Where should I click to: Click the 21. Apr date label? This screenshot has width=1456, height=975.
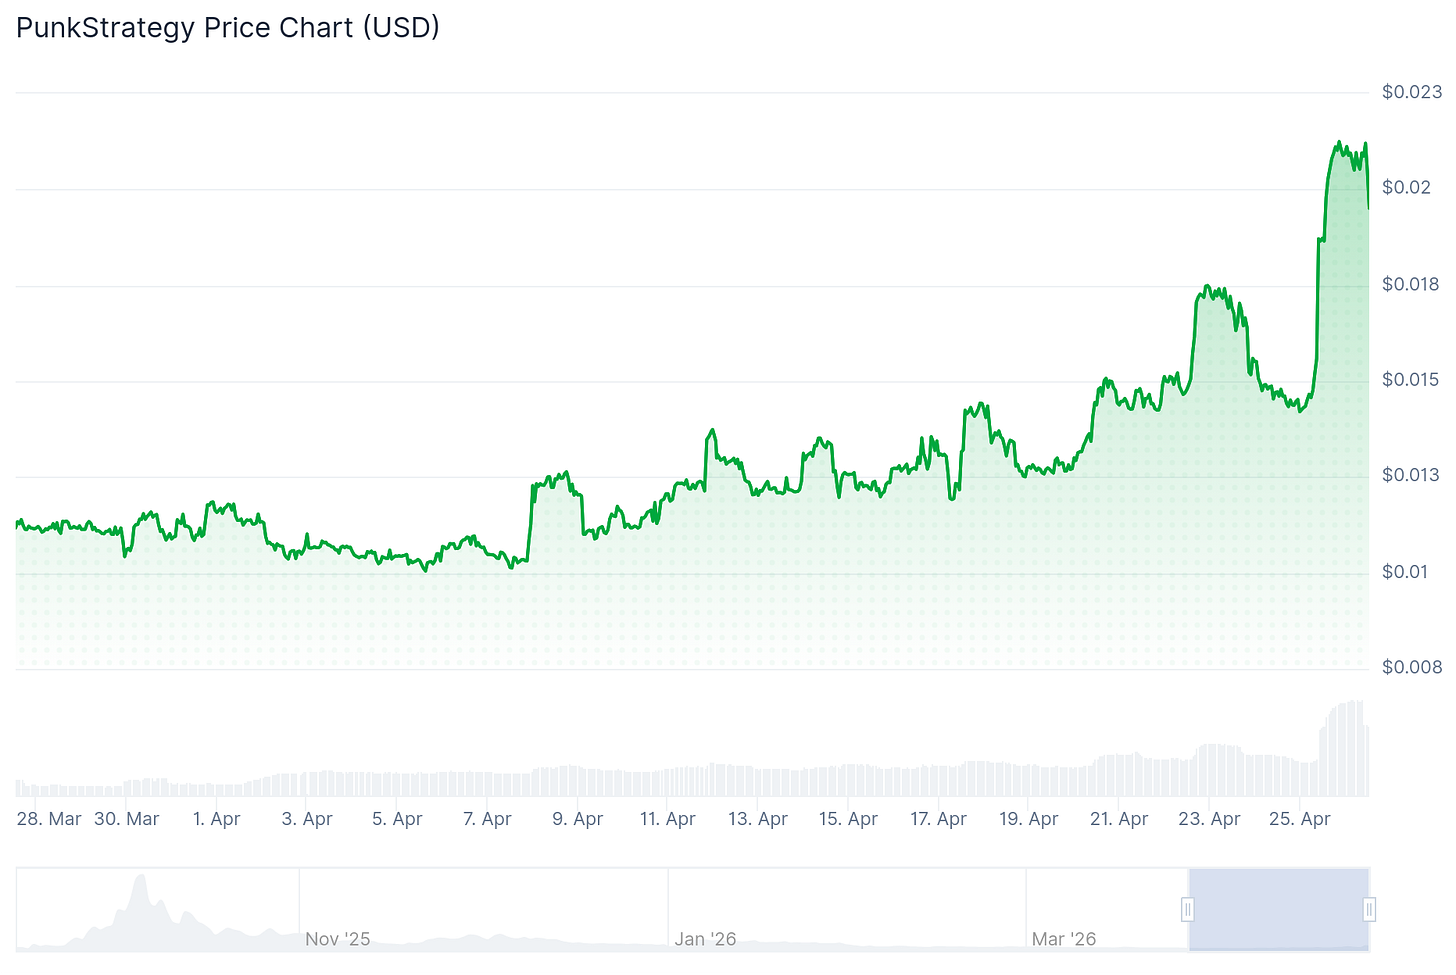coord(1119,819)
